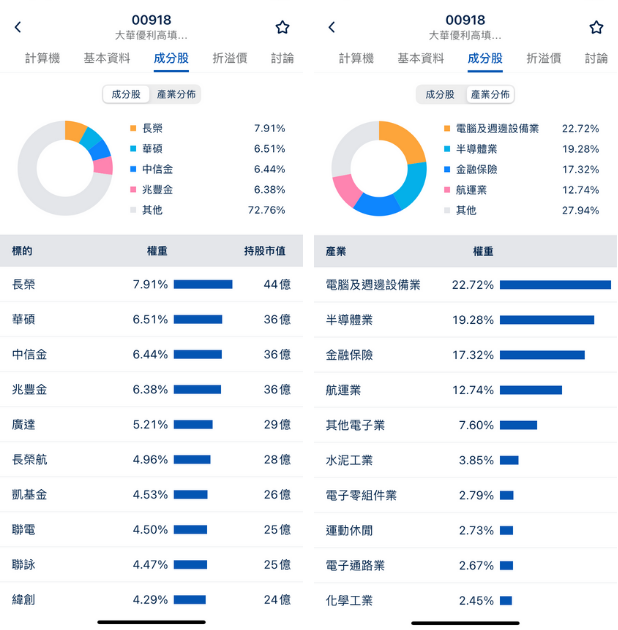Tap pink 航運業 legend swatch

447,190
